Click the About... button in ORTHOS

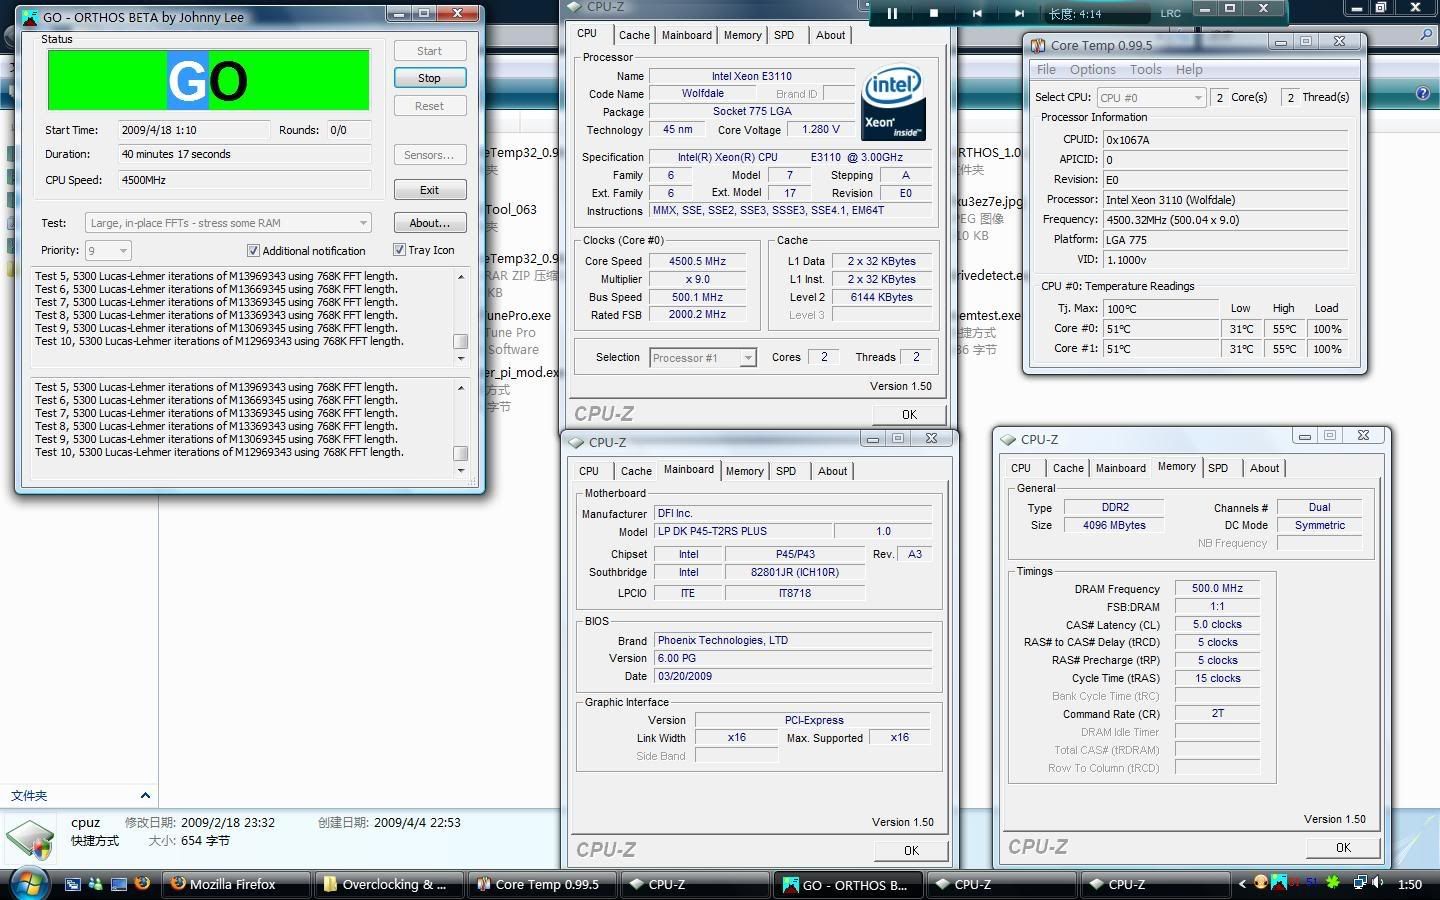pos(429,223)
